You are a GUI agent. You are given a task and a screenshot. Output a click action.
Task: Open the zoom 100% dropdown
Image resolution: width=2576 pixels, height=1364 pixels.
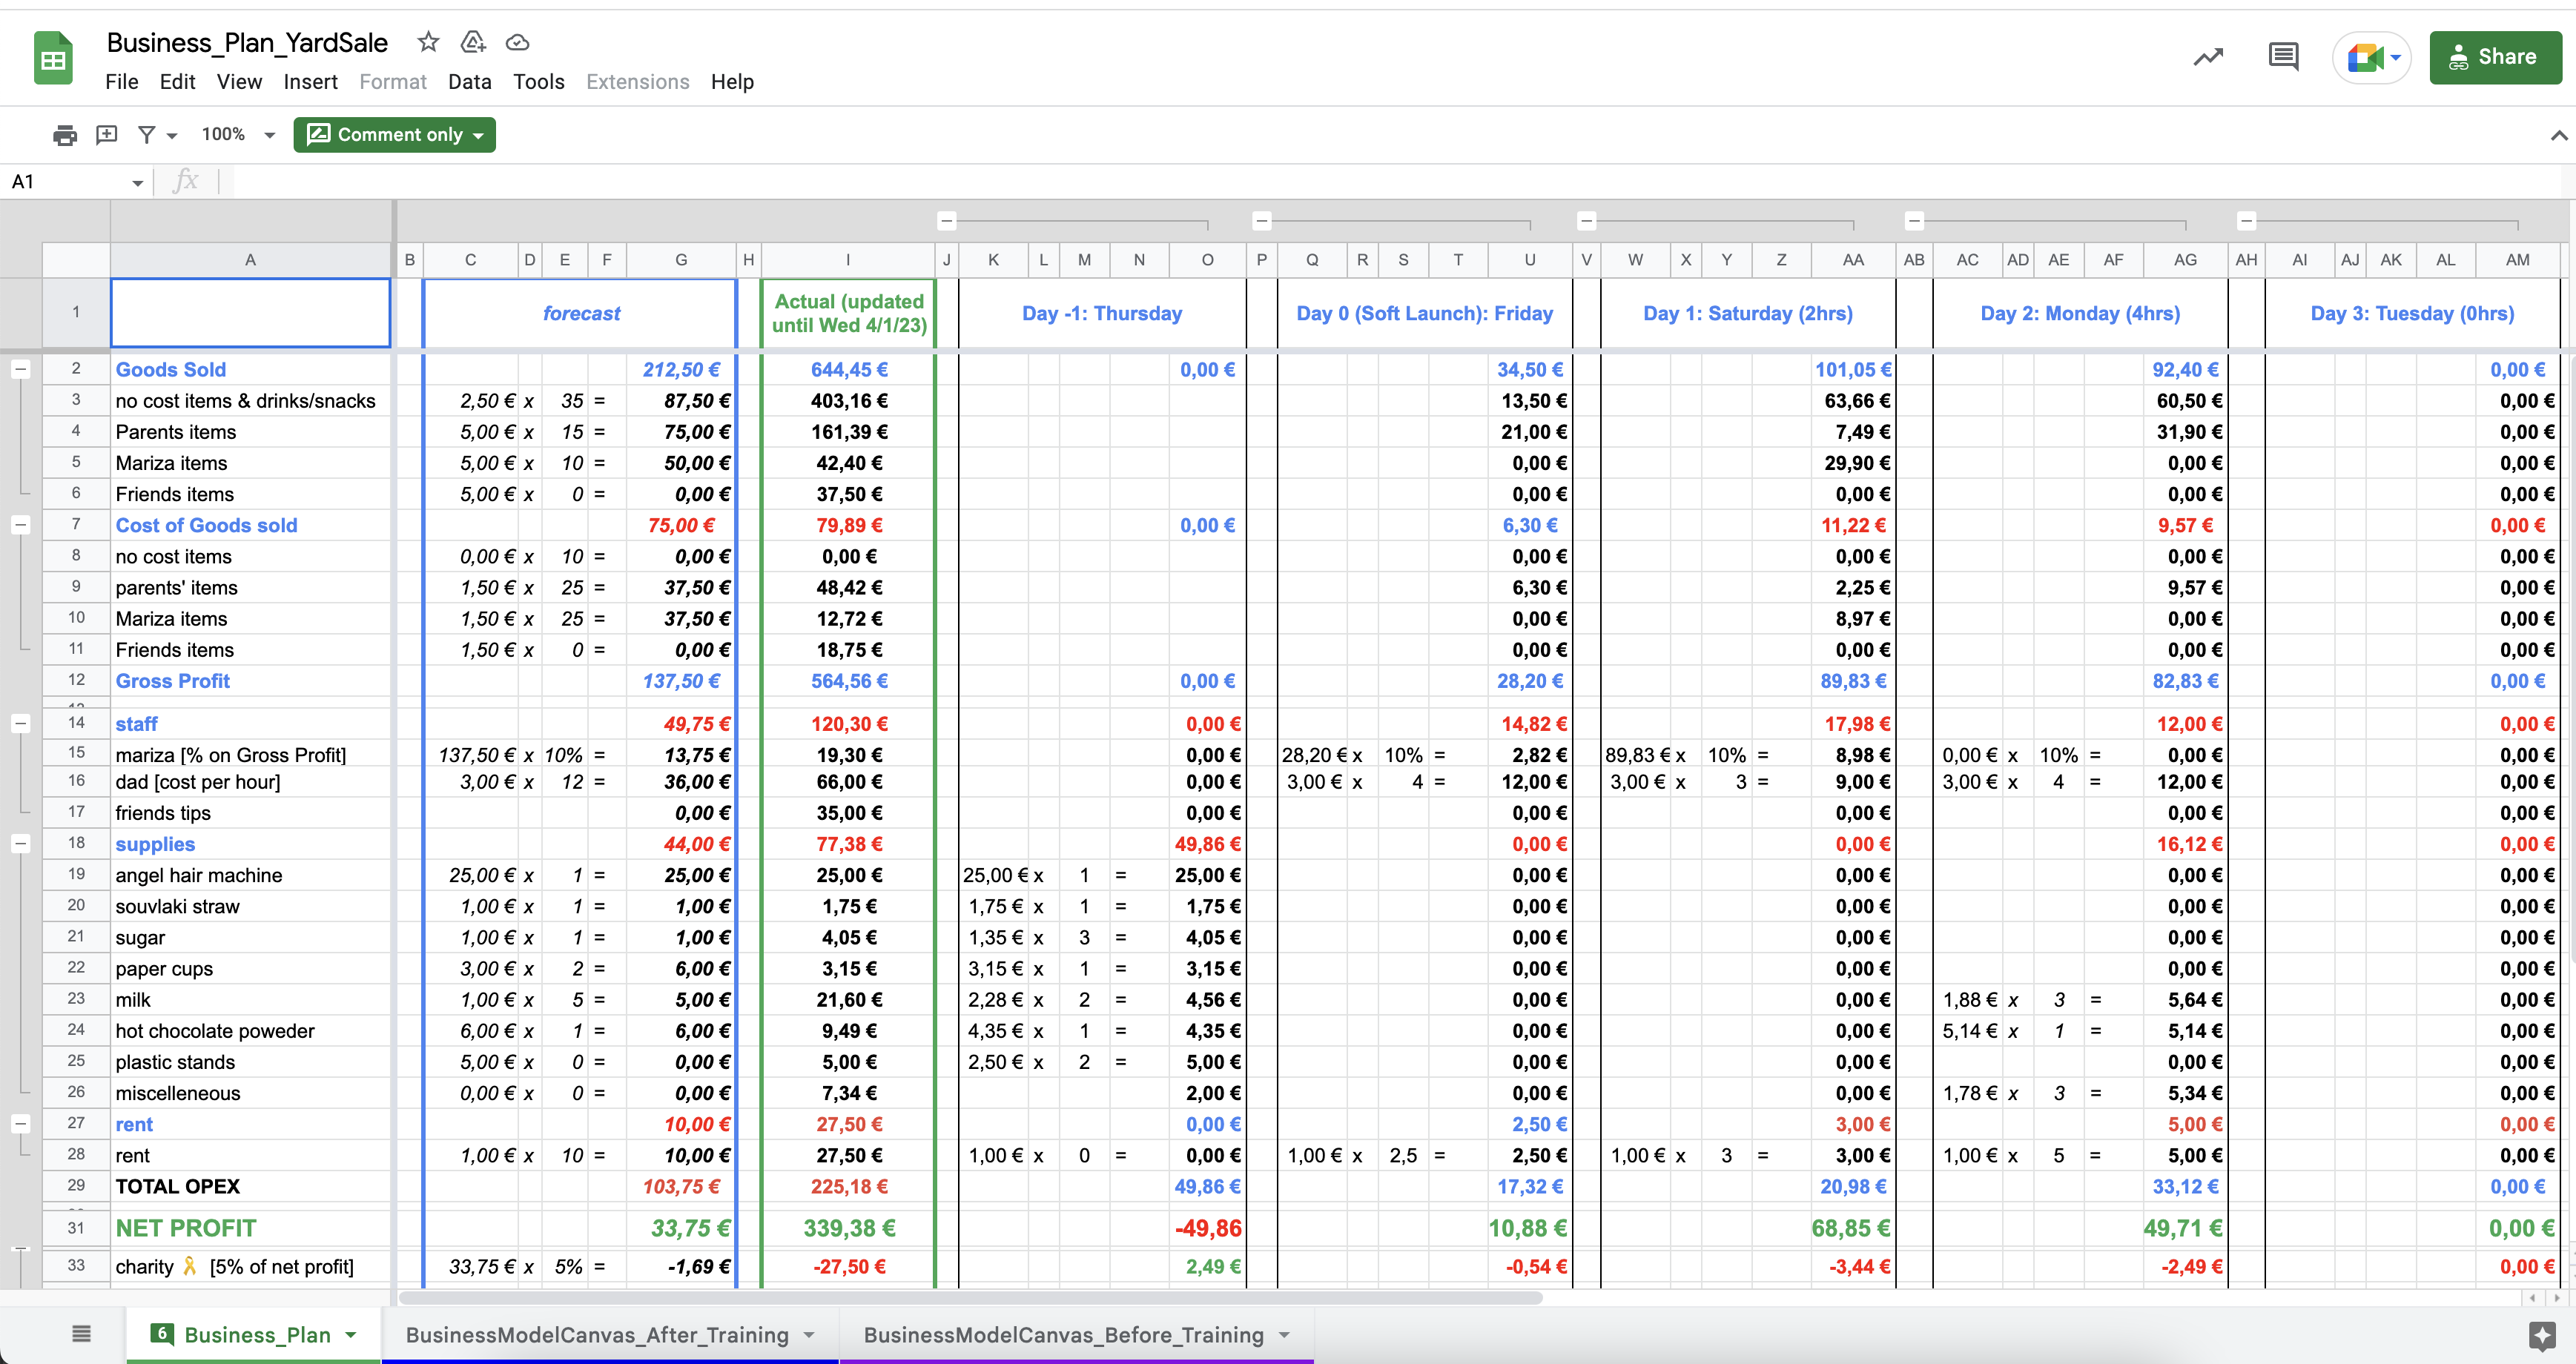click(238, 135)
